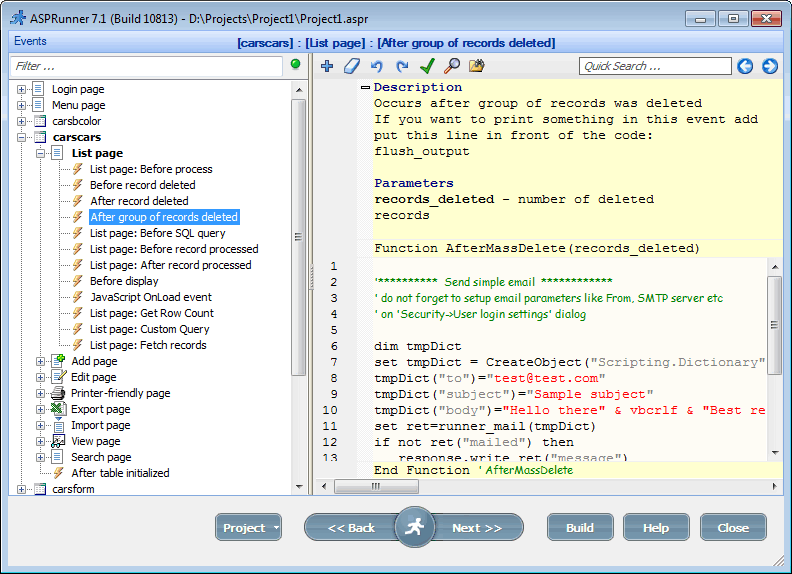Click the green dot filter indicator
Viewport: 792px width, 574px height.
(x=295, y=64)
